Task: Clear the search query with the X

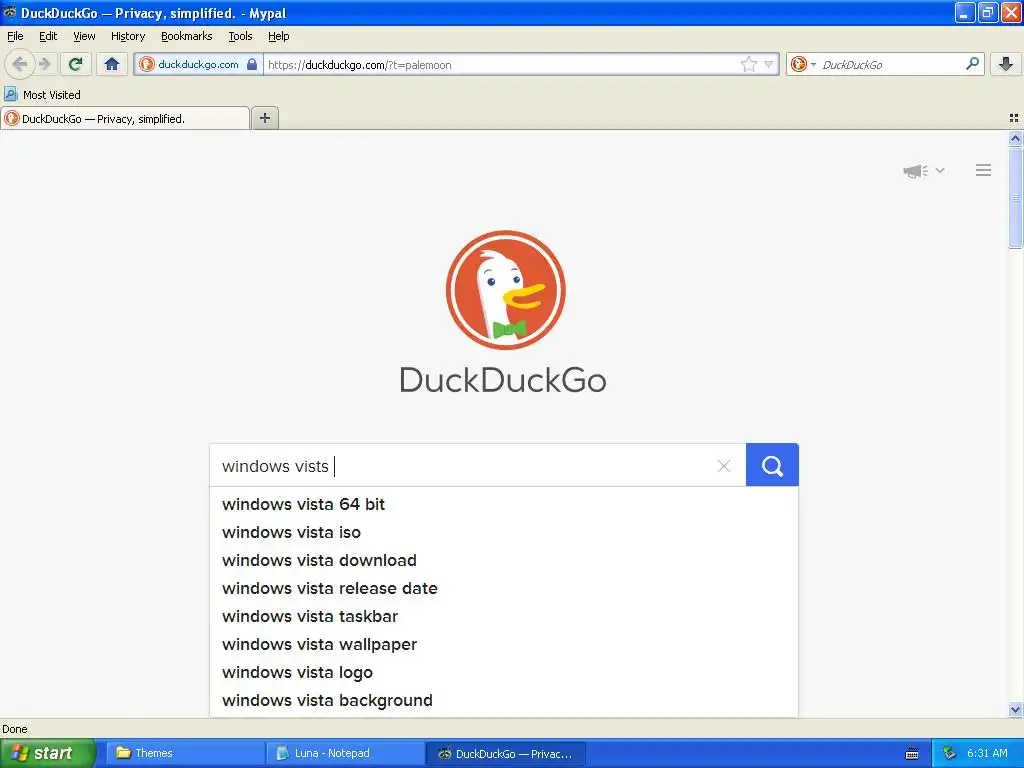Action: (x=724, y=466)
